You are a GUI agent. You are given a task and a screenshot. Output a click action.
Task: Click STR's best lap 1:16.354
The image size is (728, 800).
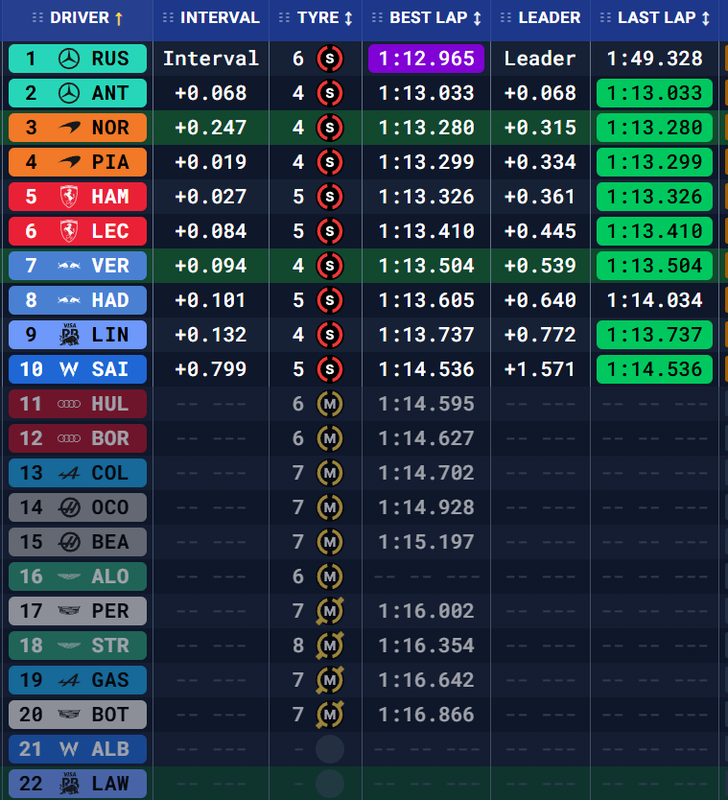pyautogui.click(x=426, y=645)
